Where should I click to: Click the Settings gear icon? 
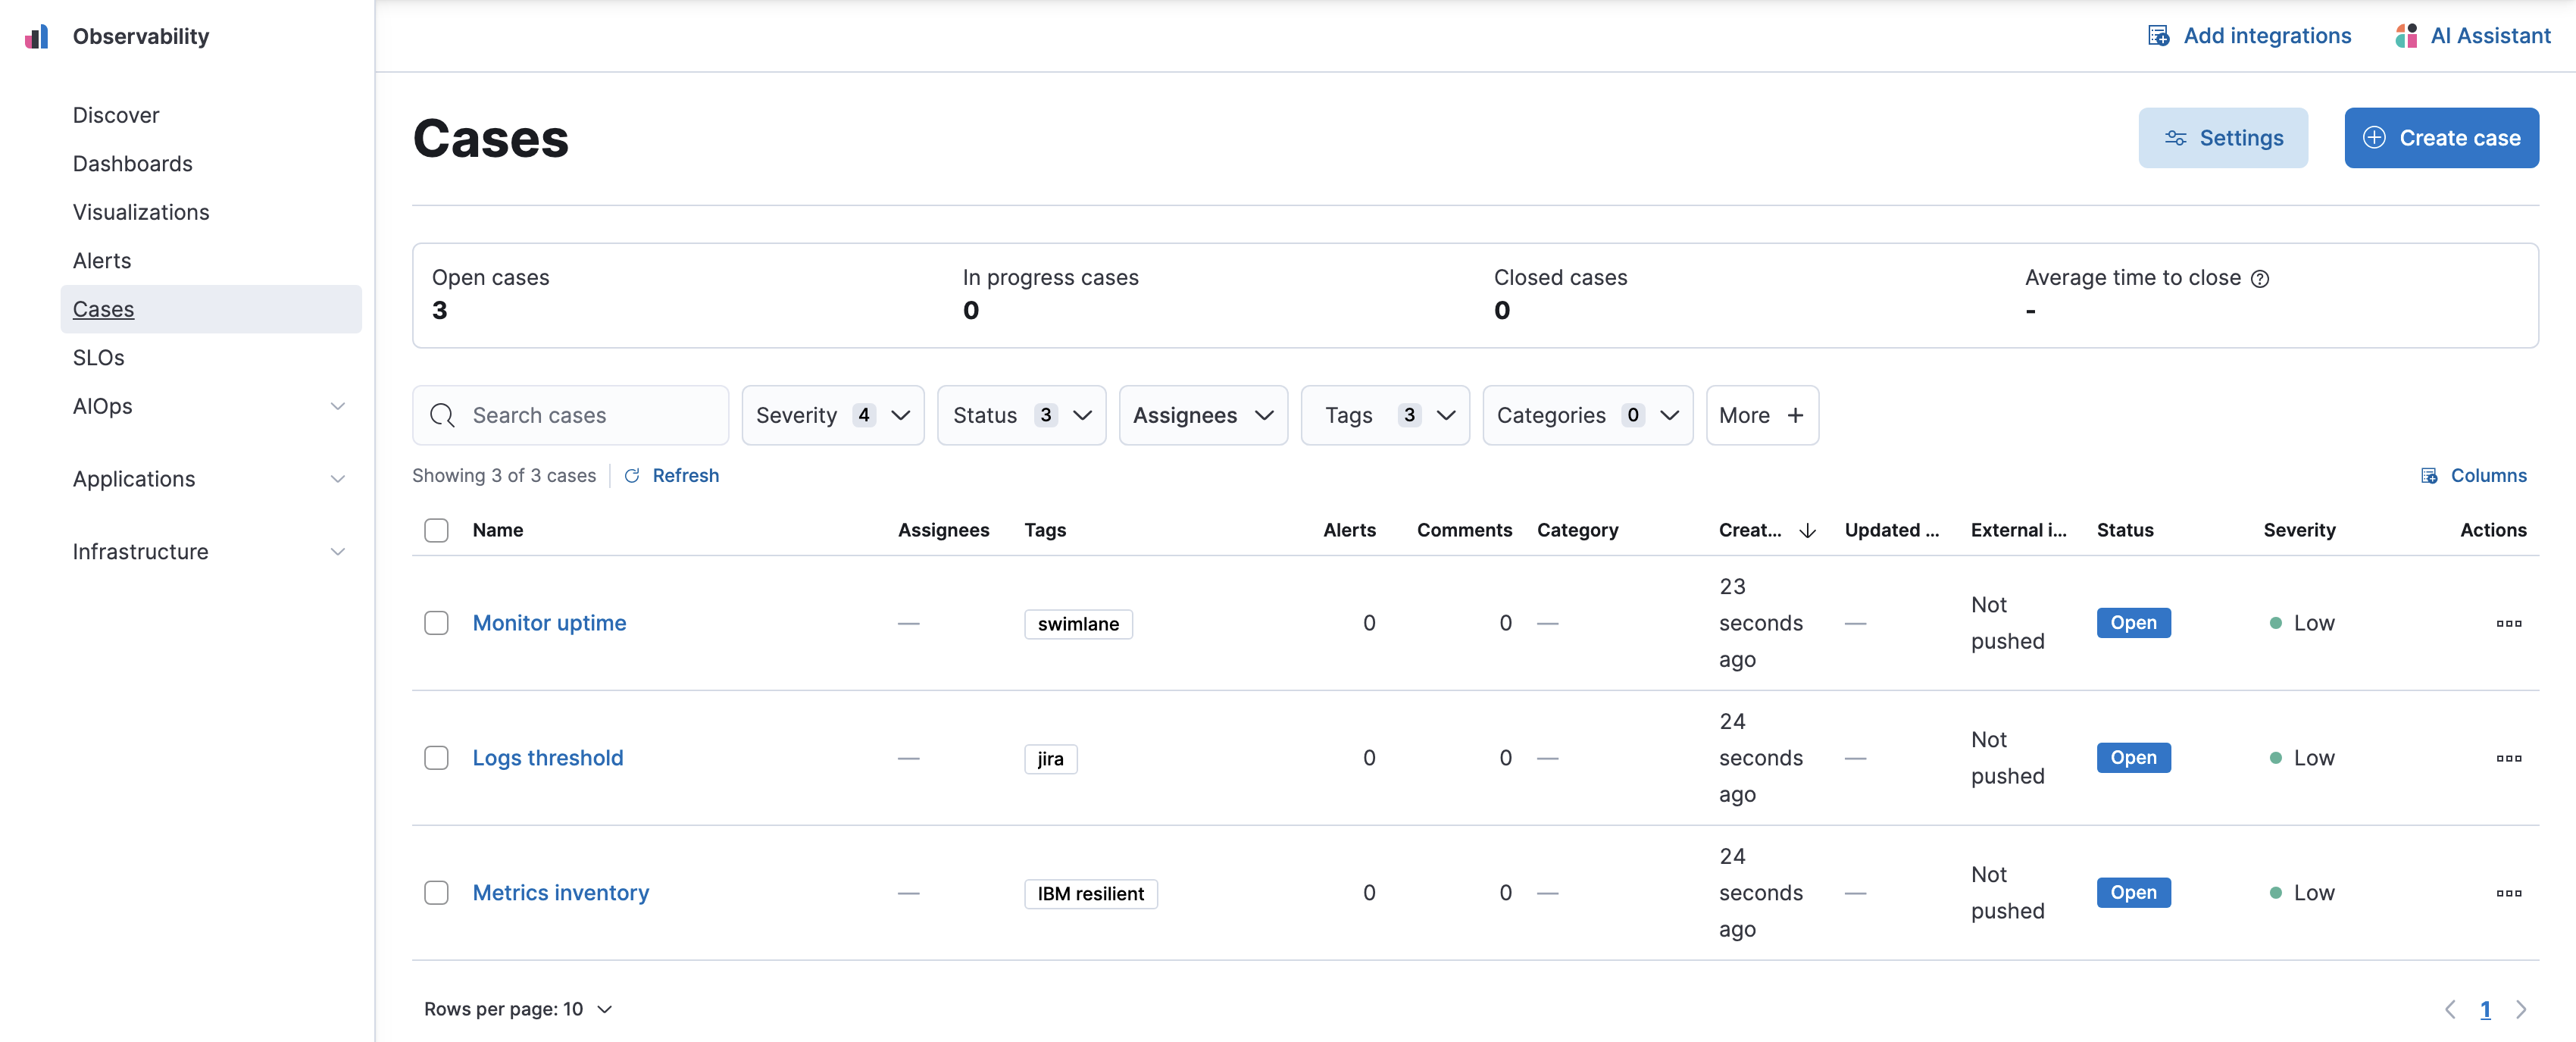[x=2177, y=136]
